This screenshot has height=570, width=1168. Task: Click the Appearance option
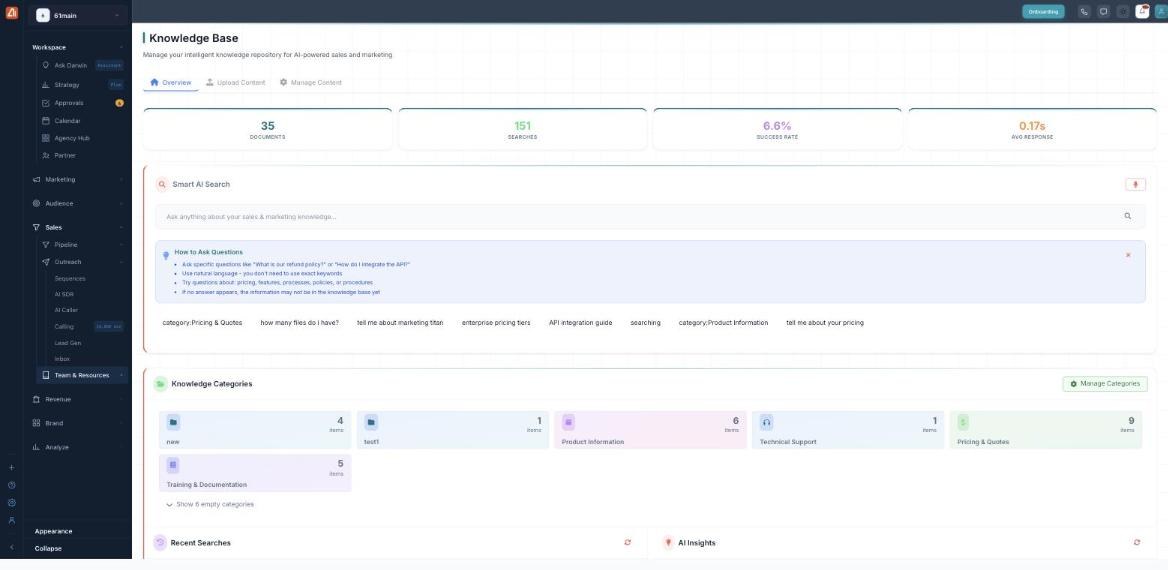(x=54, y=531)
